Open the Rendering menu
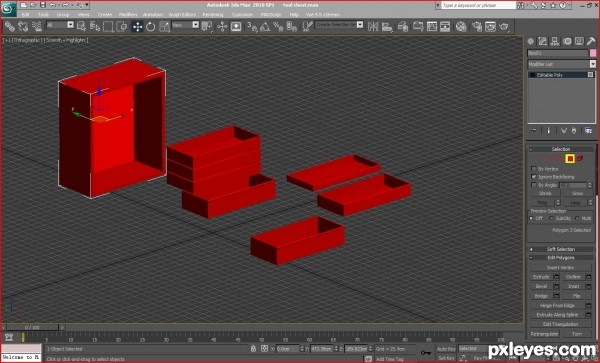This screenshot has height=363, width=600. [213, 15]
